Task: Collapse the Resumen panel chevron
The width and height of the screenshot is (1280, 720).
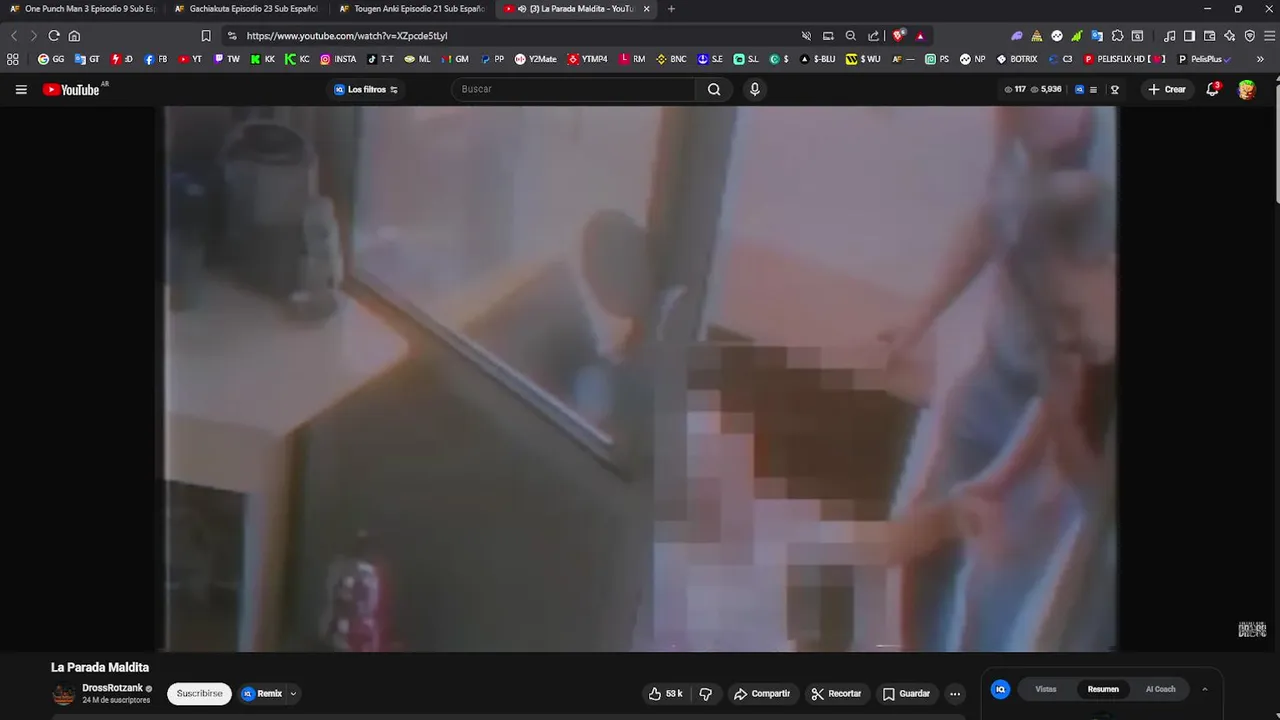Action: click(x=1204, y=689)
